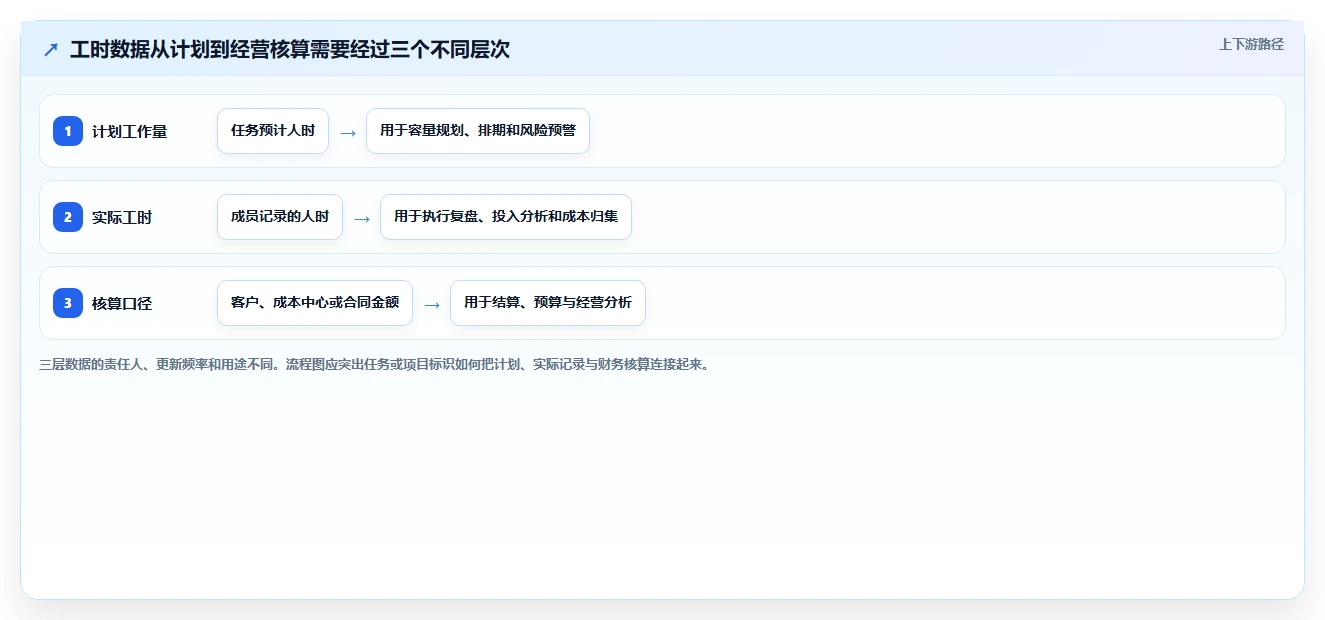This screenshot has height=620, width=1325.
Task: Select the 用于容量规划、排期和风险预警 chip
Action: tap(478, 131)
